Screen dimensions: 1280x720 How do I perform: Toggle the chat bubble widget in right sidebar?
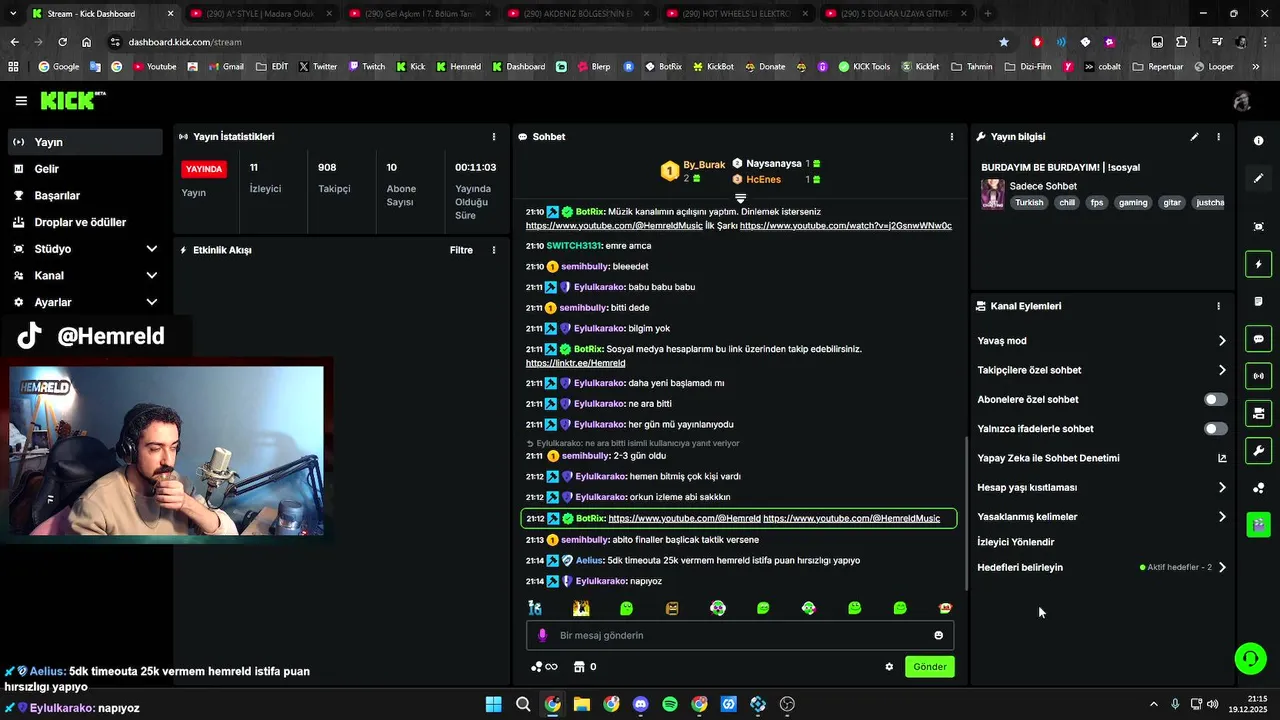[x=1258, y=339]
